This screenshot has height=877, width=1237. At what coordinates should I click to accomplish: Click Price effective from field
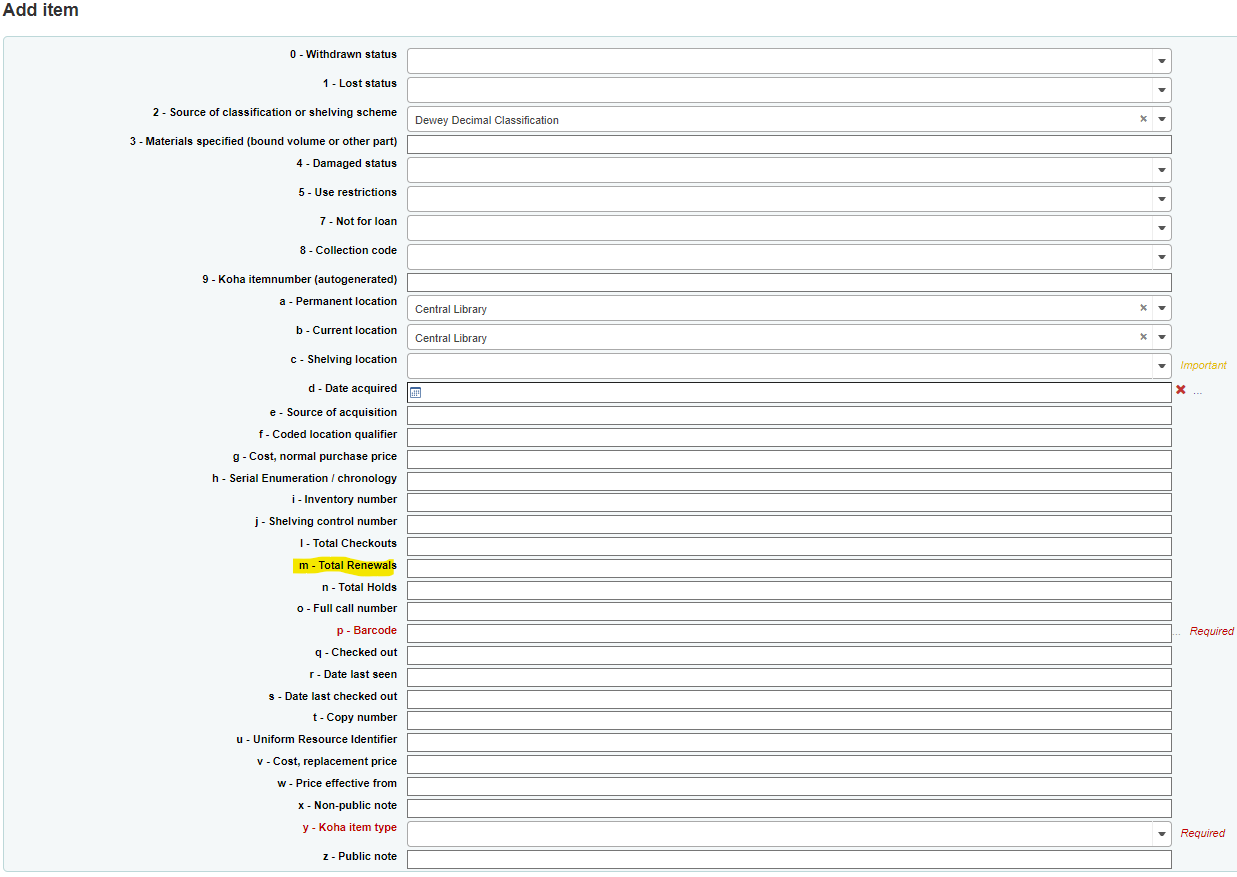click(x=789, y=787)
